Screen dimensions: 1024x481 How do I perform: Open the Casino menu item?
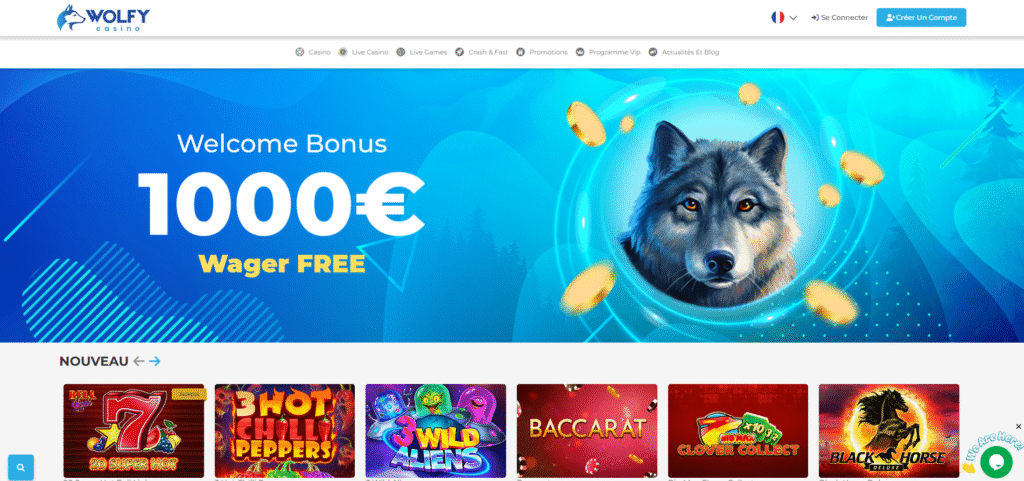pos(313,52)
